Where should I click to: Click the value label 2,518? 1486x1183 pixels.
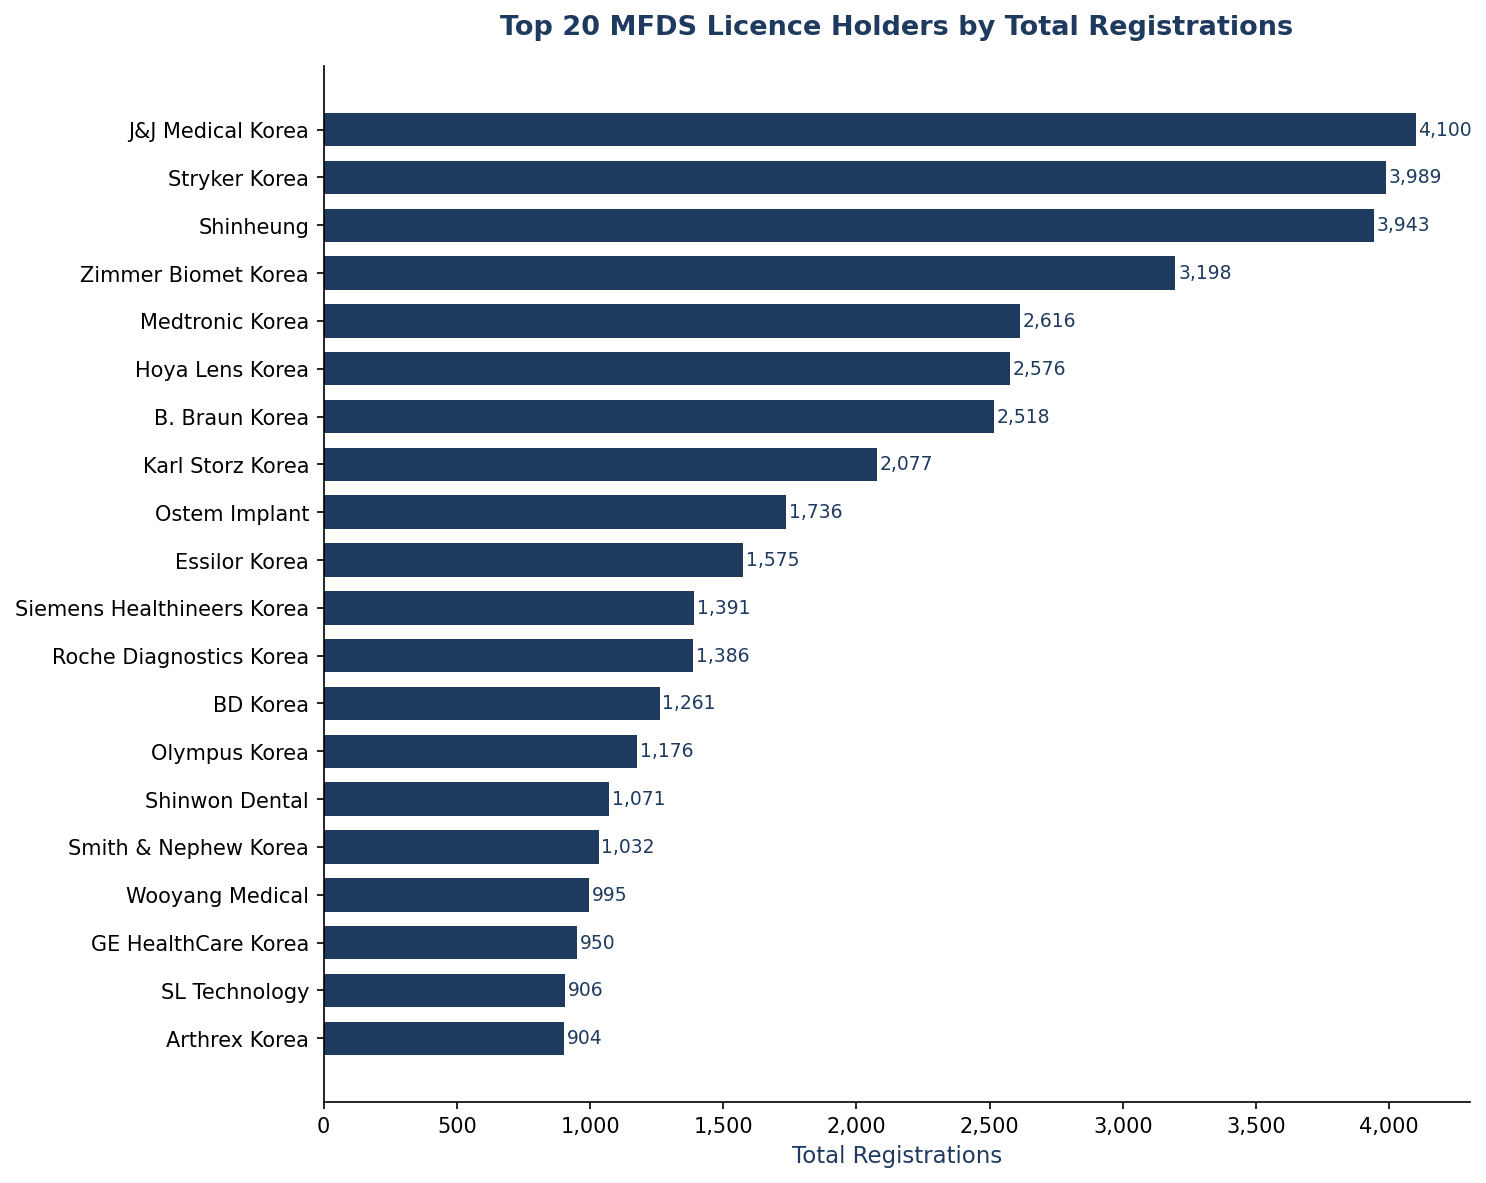1023,417
